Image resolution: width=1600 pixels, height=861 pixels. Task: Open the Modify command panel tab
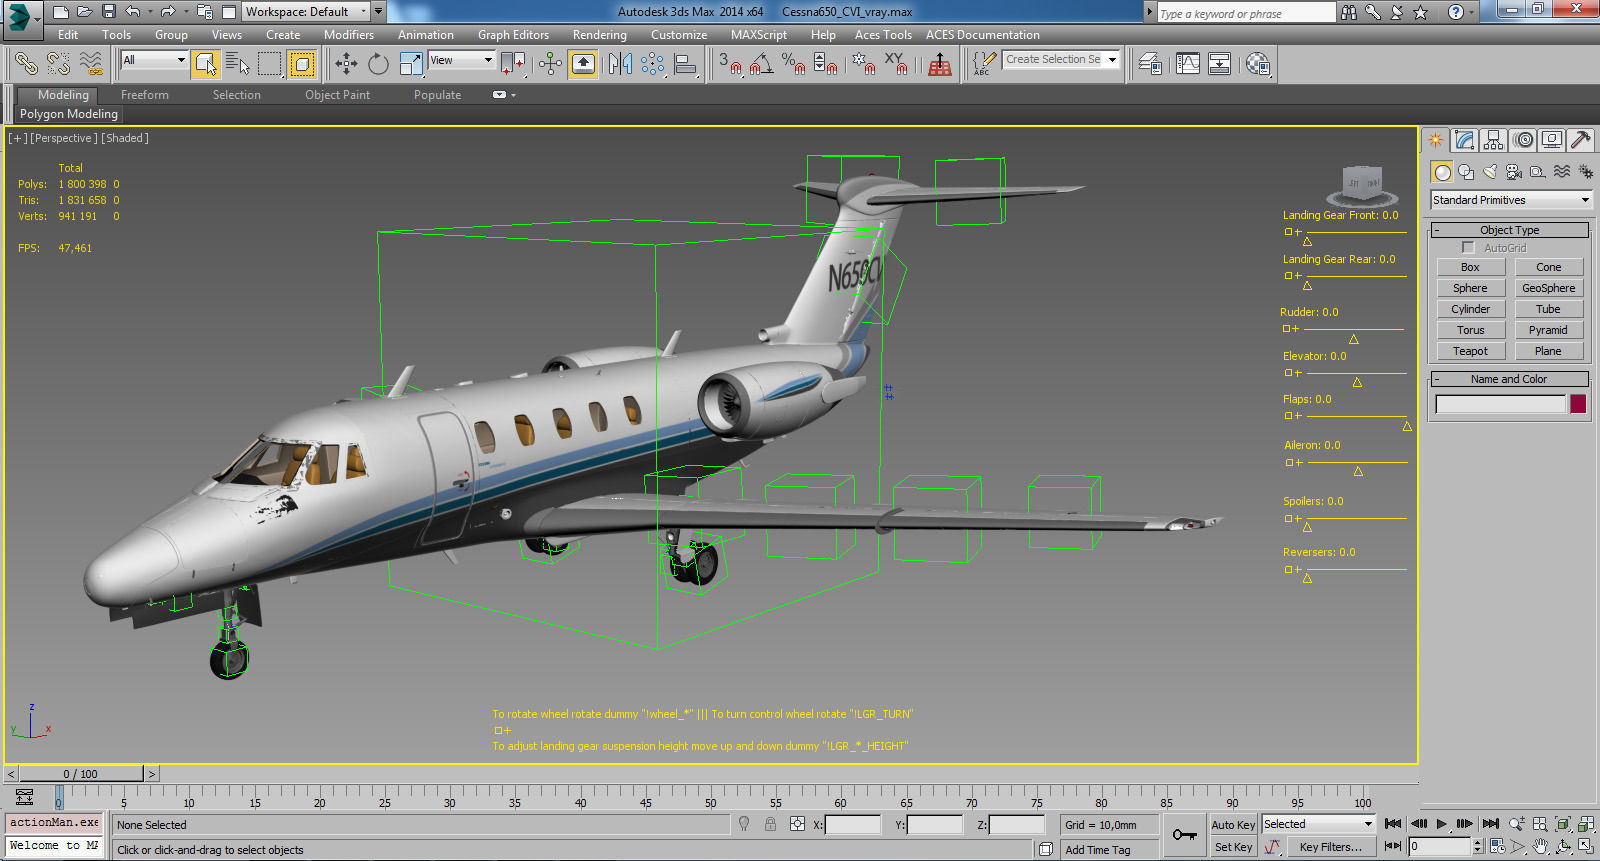(1465, 140)
